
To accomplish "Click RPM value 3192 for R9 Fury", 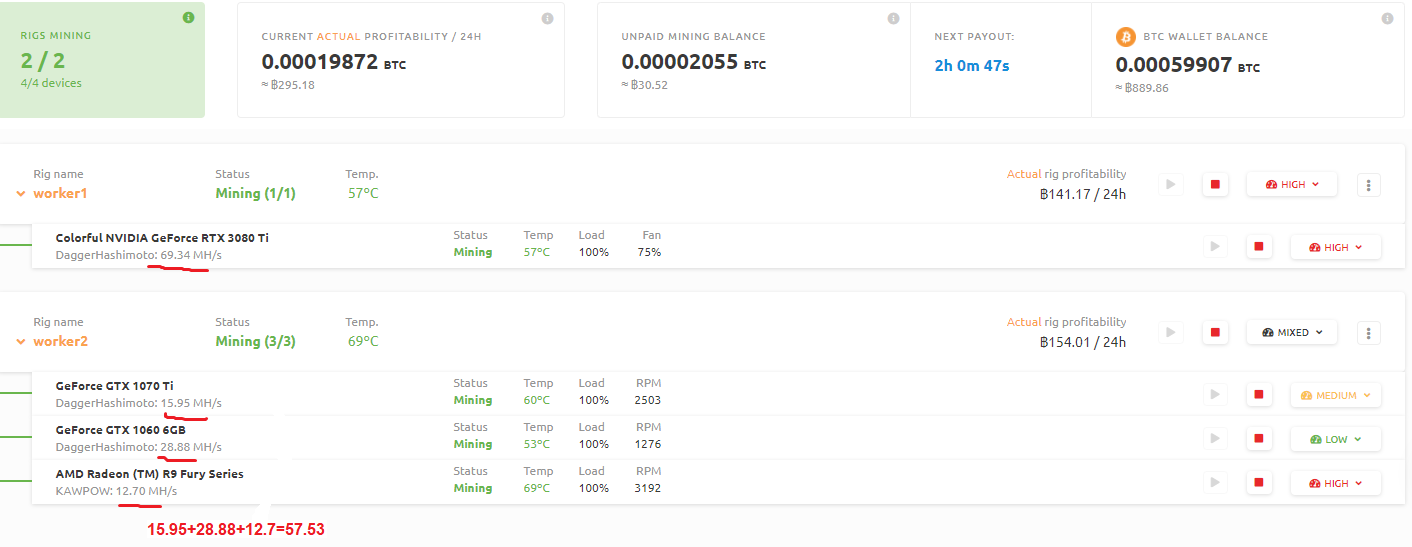I will [647, 488].
